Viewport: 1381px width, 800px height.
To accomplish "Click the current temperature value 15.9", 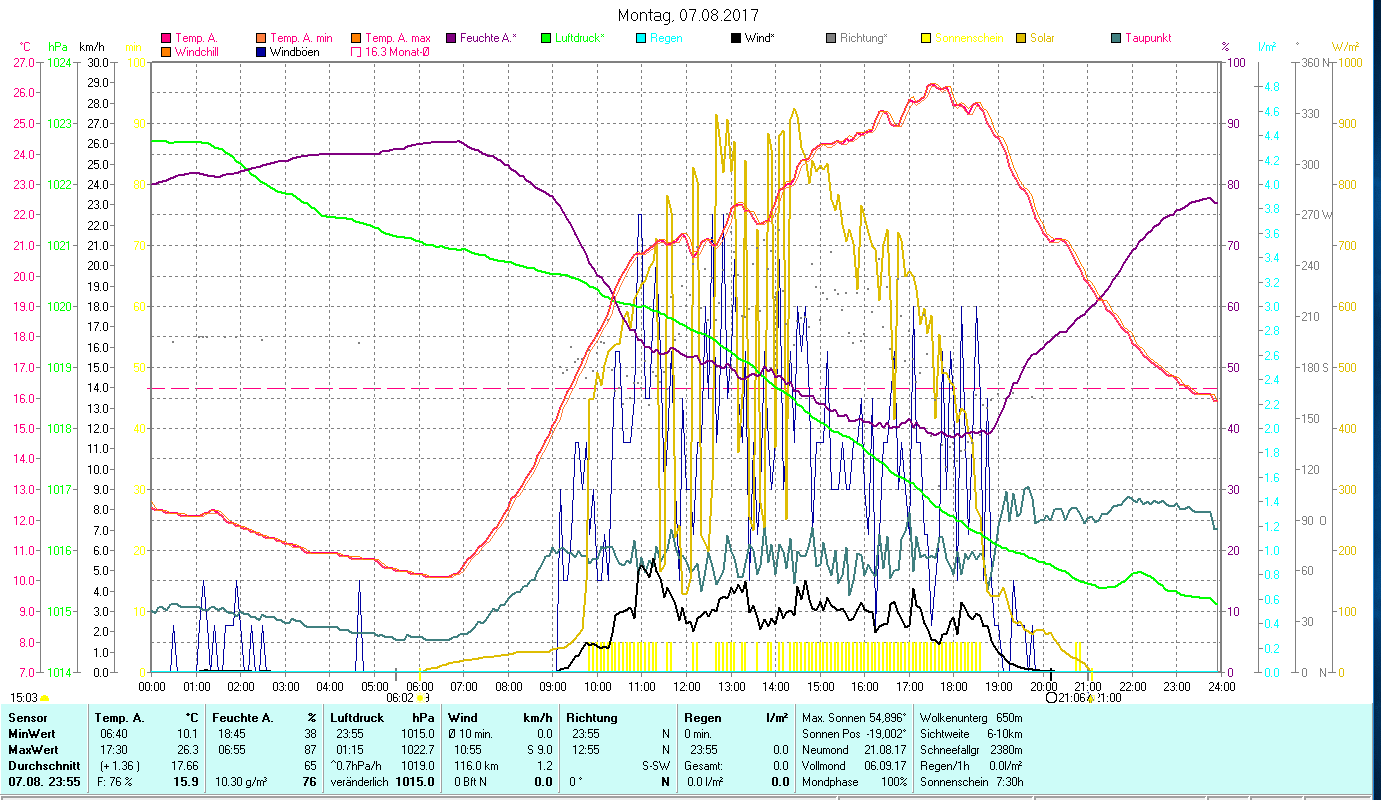I will pos(187,782).
